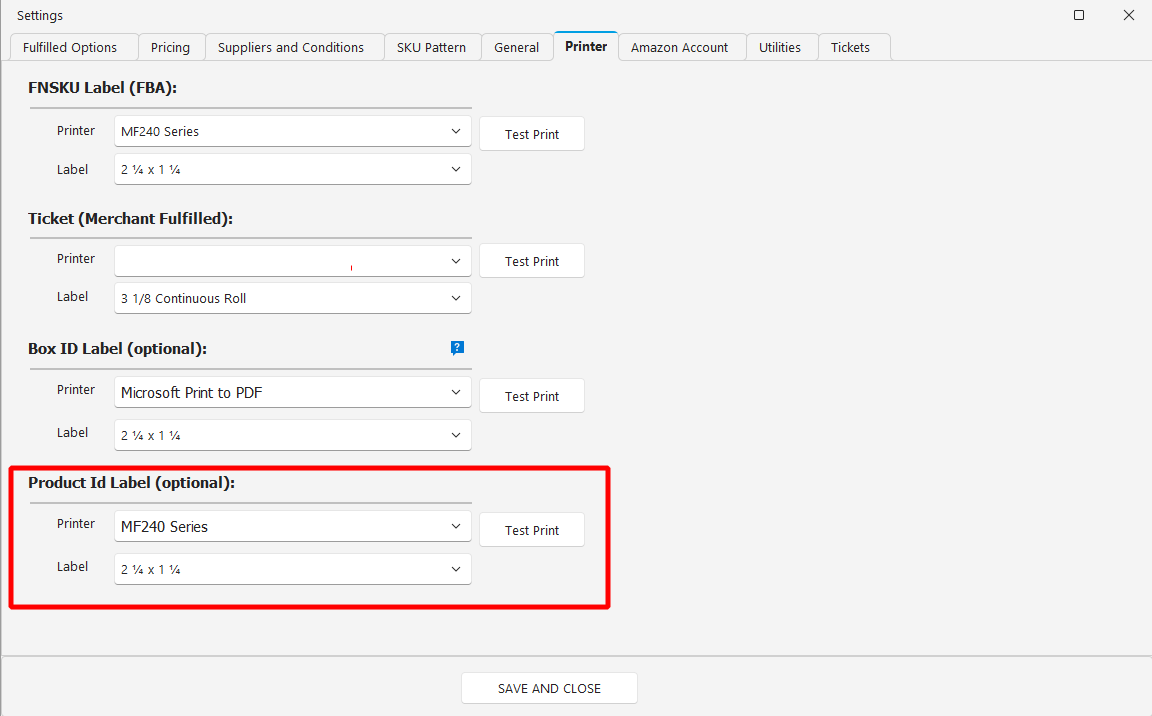
Task: Open the Box ID Label size dropdown
Action: pyautogui.click(x=292, y=435)
